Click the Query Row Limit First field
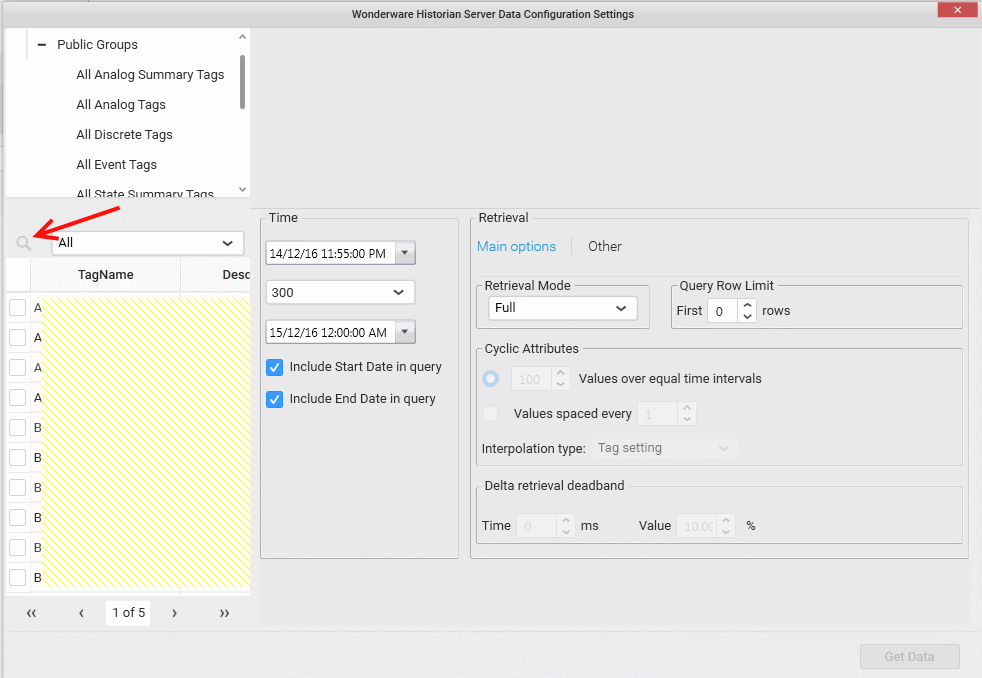982x678 pixels. (x=722, y=311)
